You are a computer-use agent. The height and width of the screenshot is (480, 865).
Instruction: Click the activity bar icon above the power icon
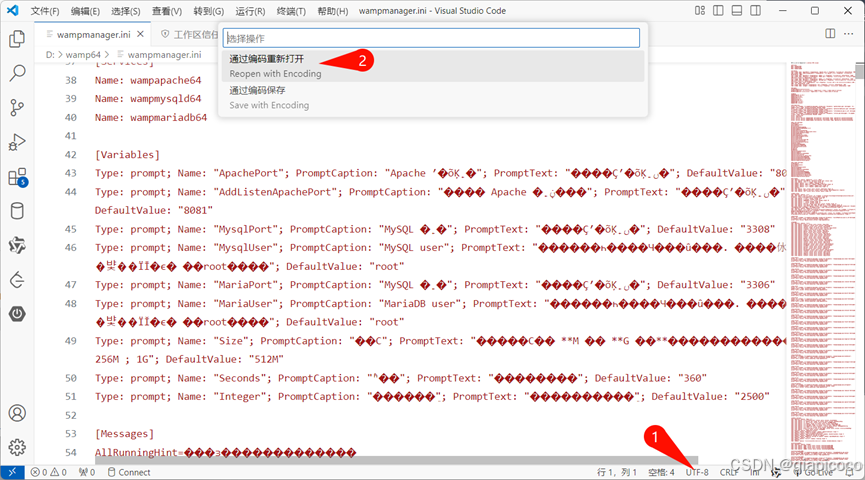point(17,280)
